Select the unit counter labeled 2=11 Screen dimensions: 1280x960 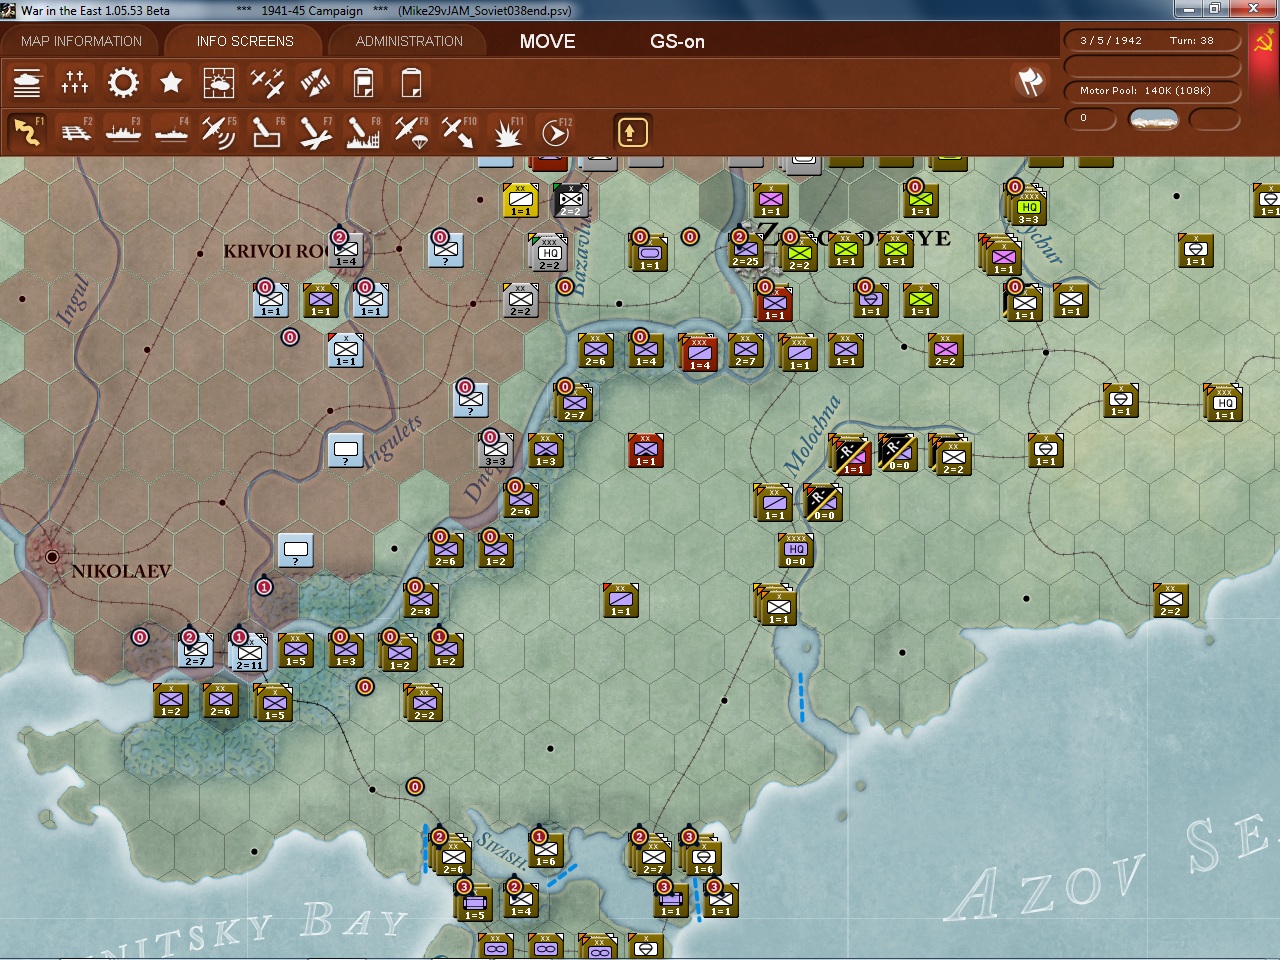coord(249,653)
